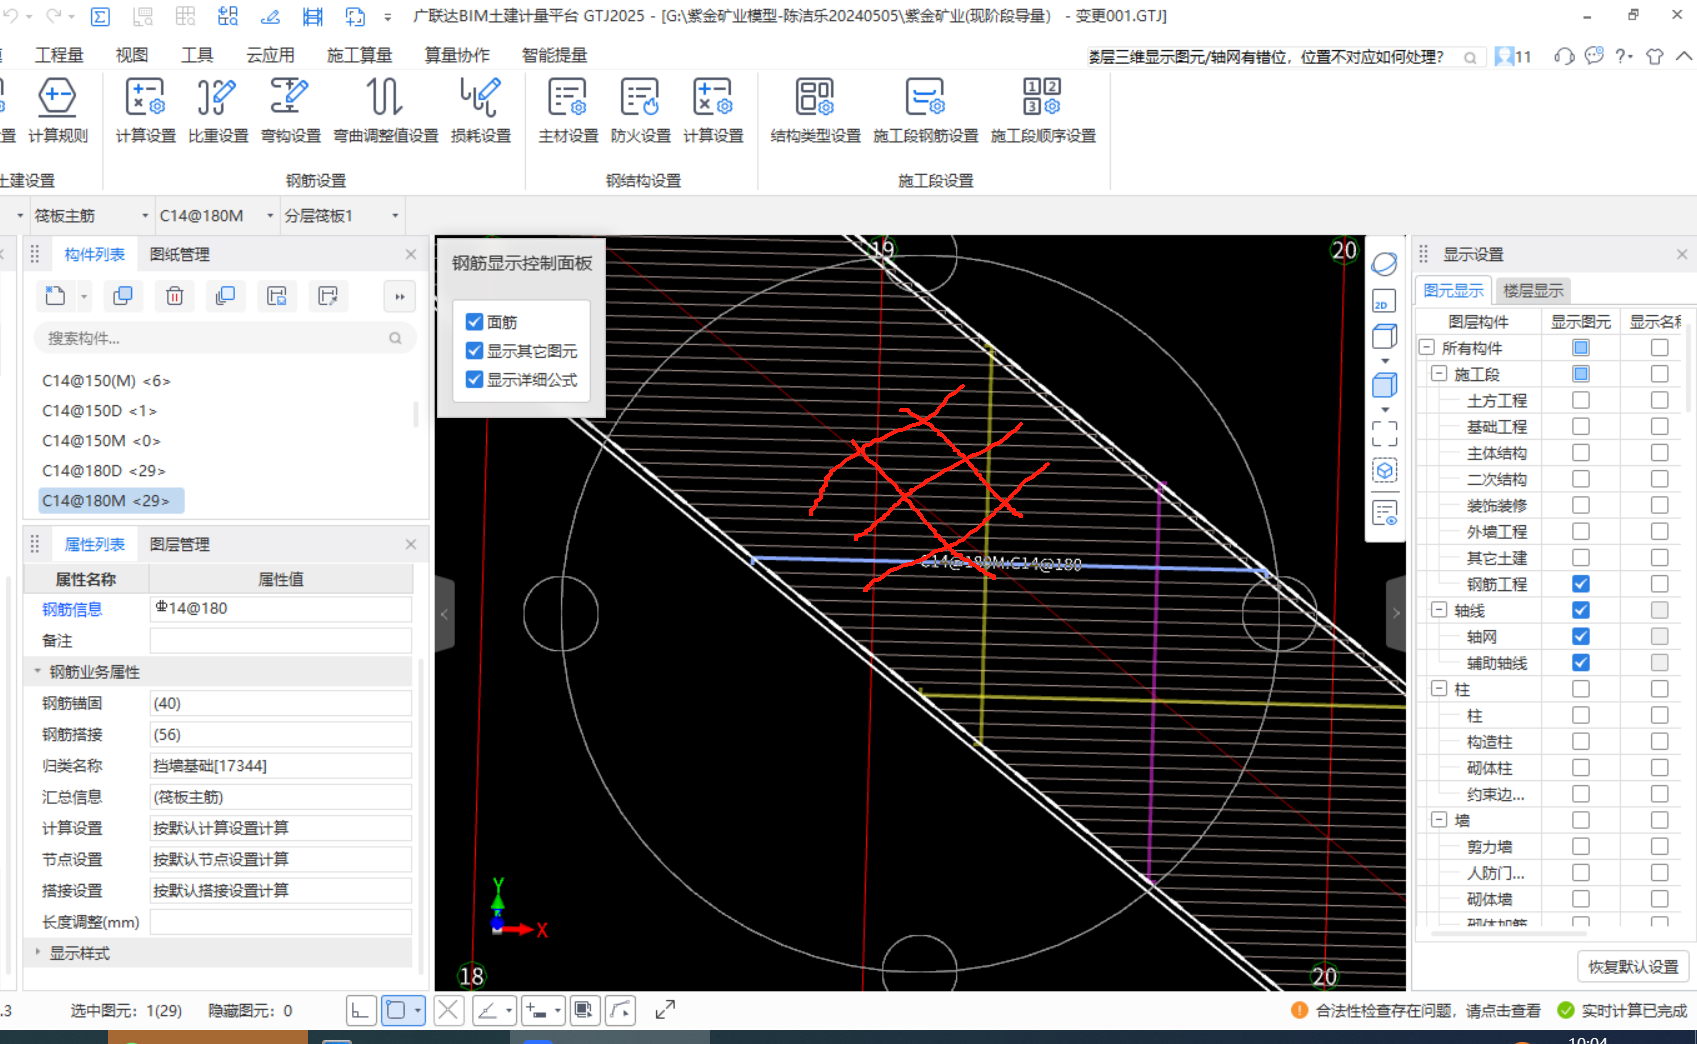This screenshot has width=1697, height=1044.
Task: Close the 显示设置 panel
Action: (1682, 255)
